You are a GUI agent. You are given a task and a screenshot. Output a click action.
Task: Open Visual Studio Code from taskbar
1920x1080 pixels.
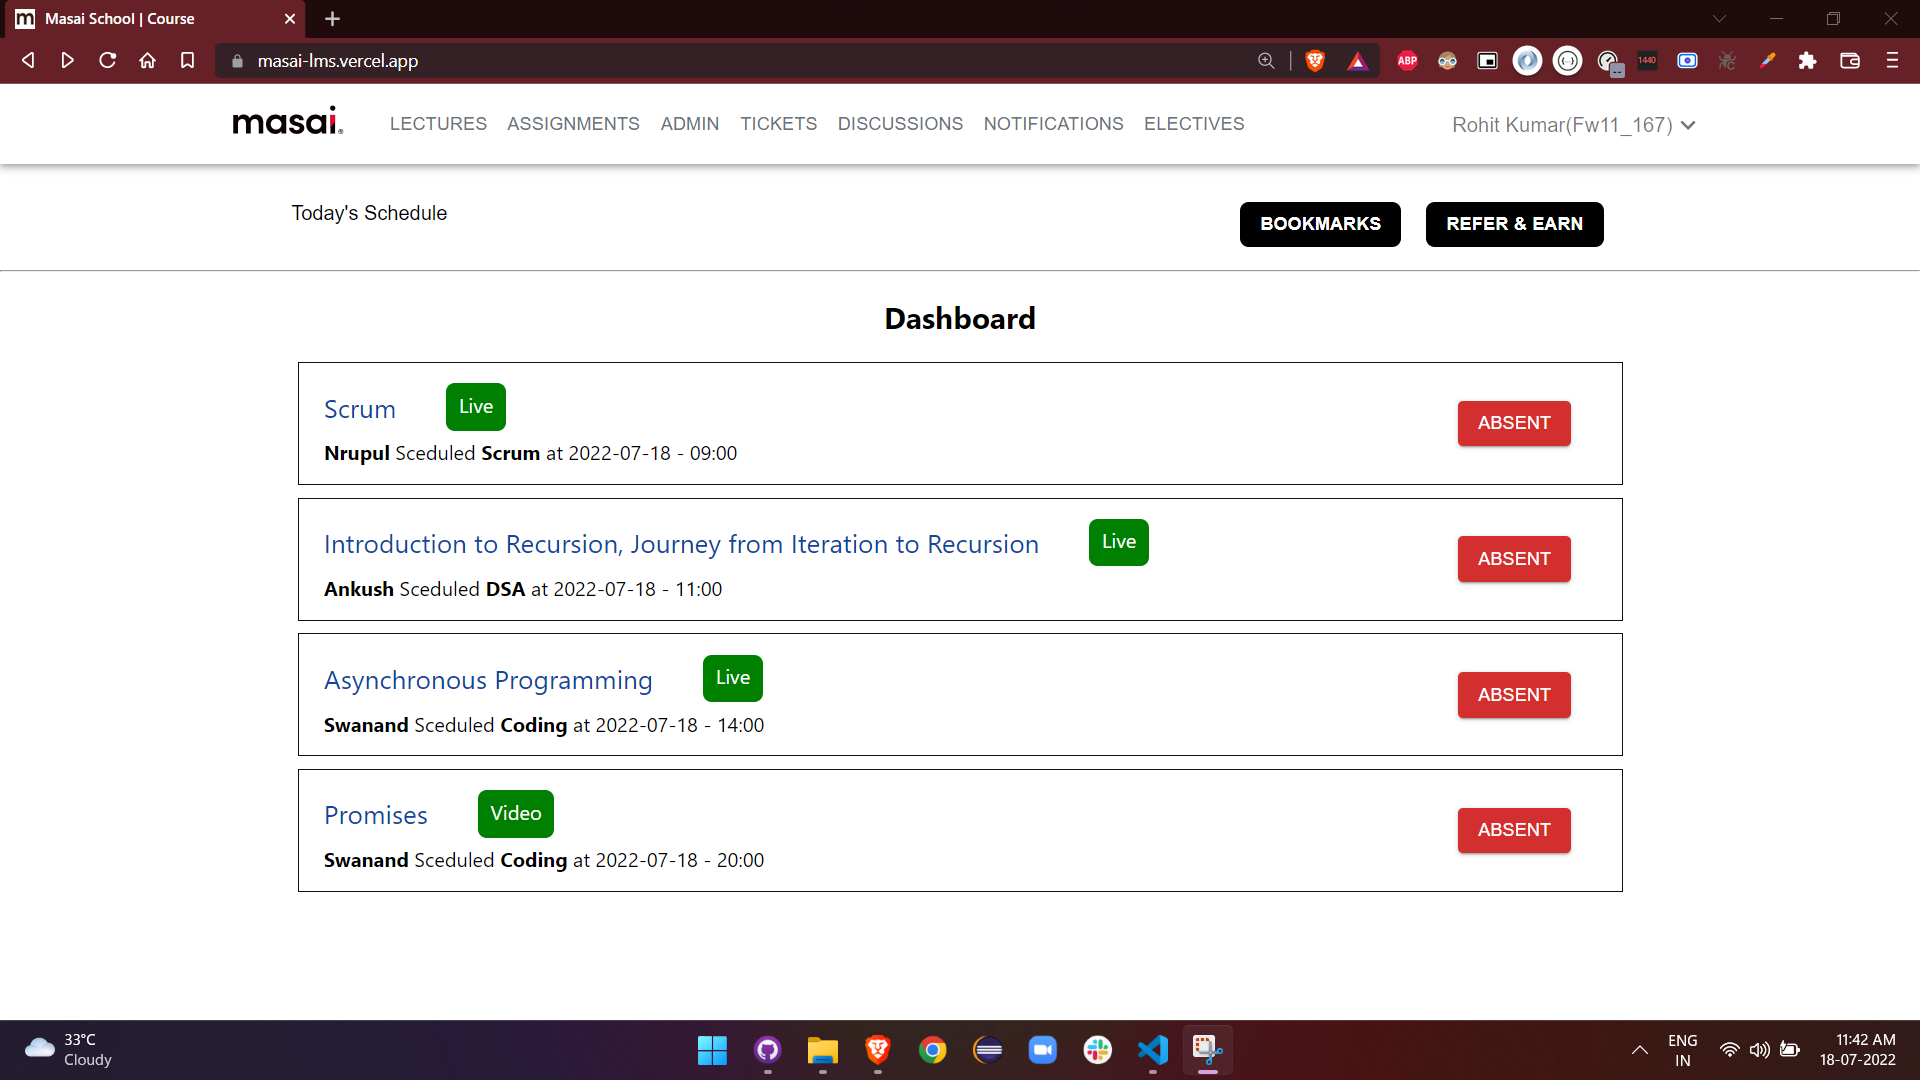click(x=1152, y=1050)
